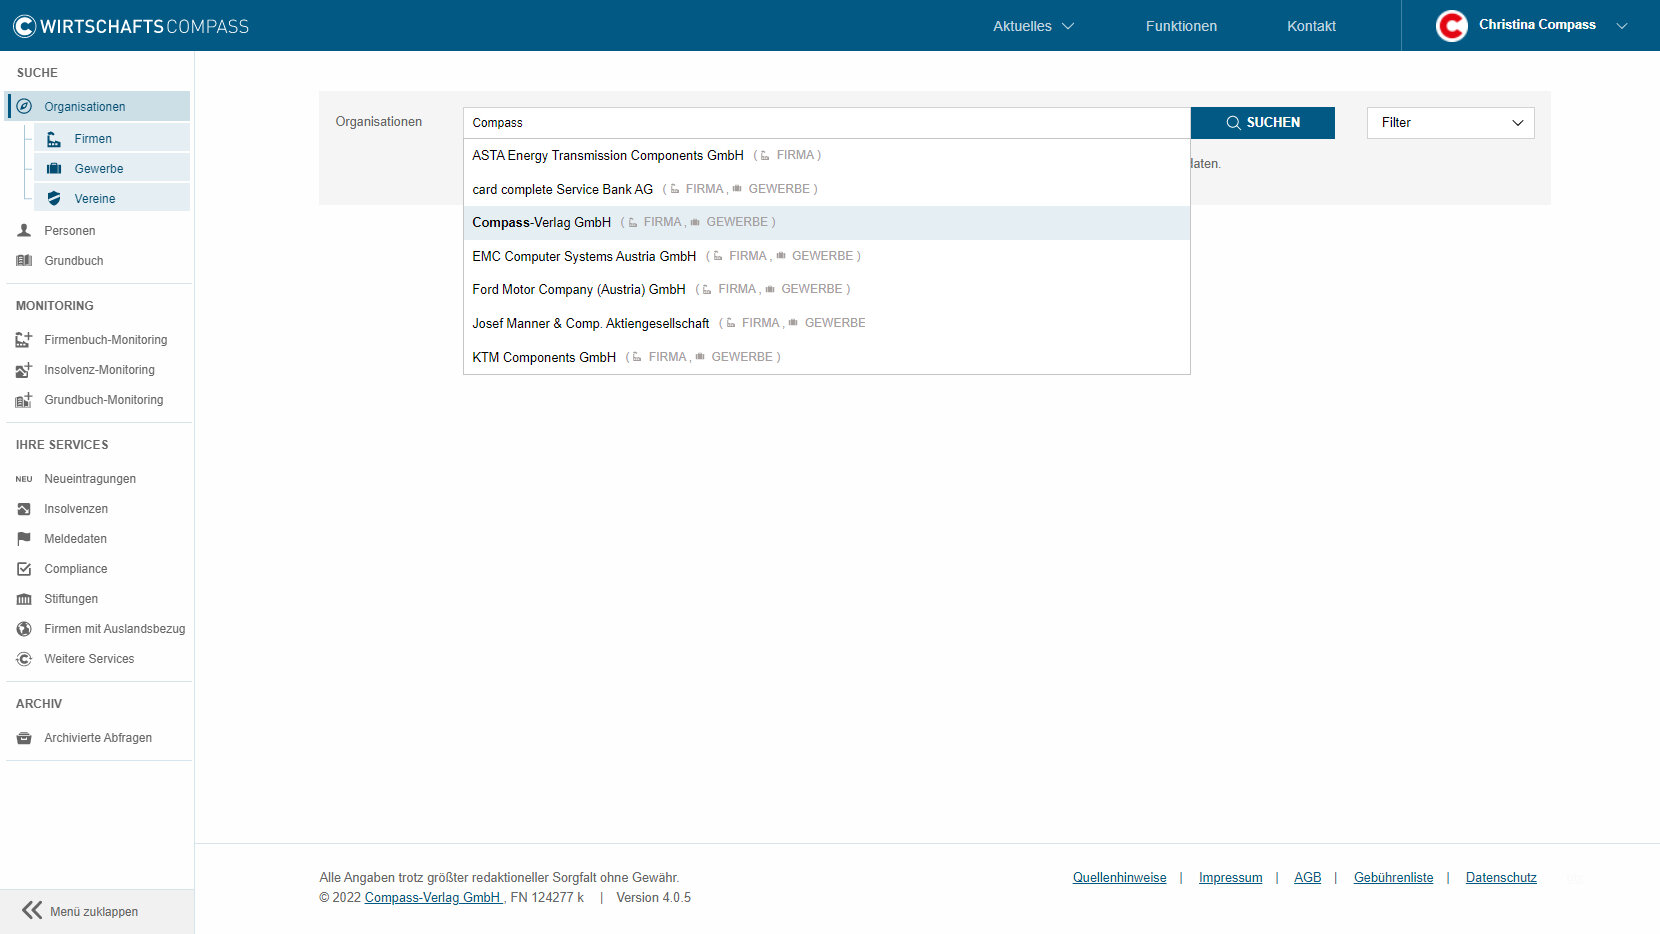Open Meldedaten service
Viewport: 1660px width, 934px height.
tap(76, 539)
